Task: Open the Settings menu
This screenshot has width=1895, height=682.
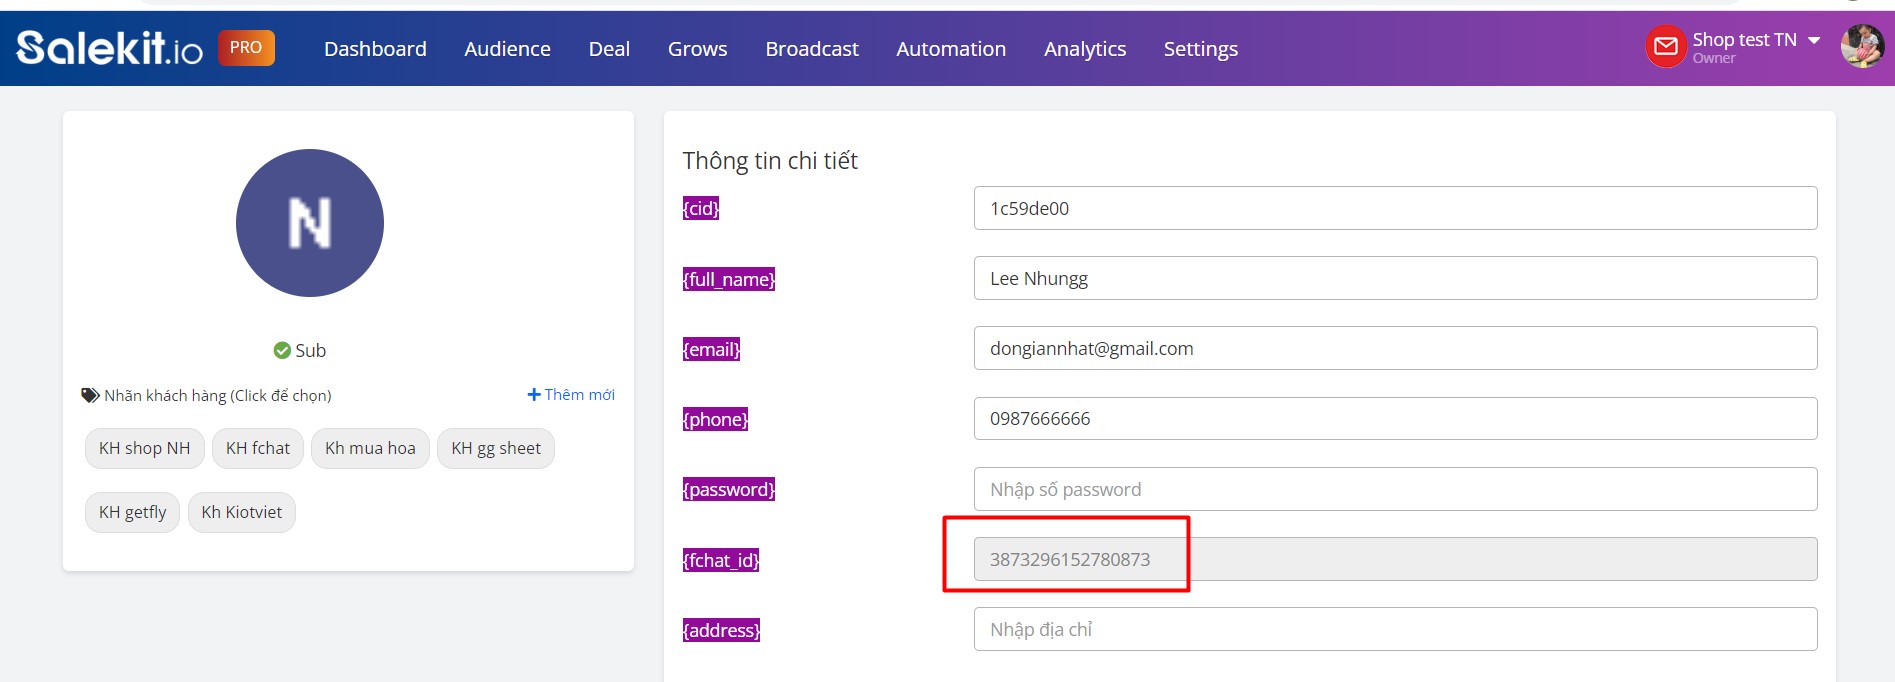Action: pyautogui.click(x=1200, y=49)
